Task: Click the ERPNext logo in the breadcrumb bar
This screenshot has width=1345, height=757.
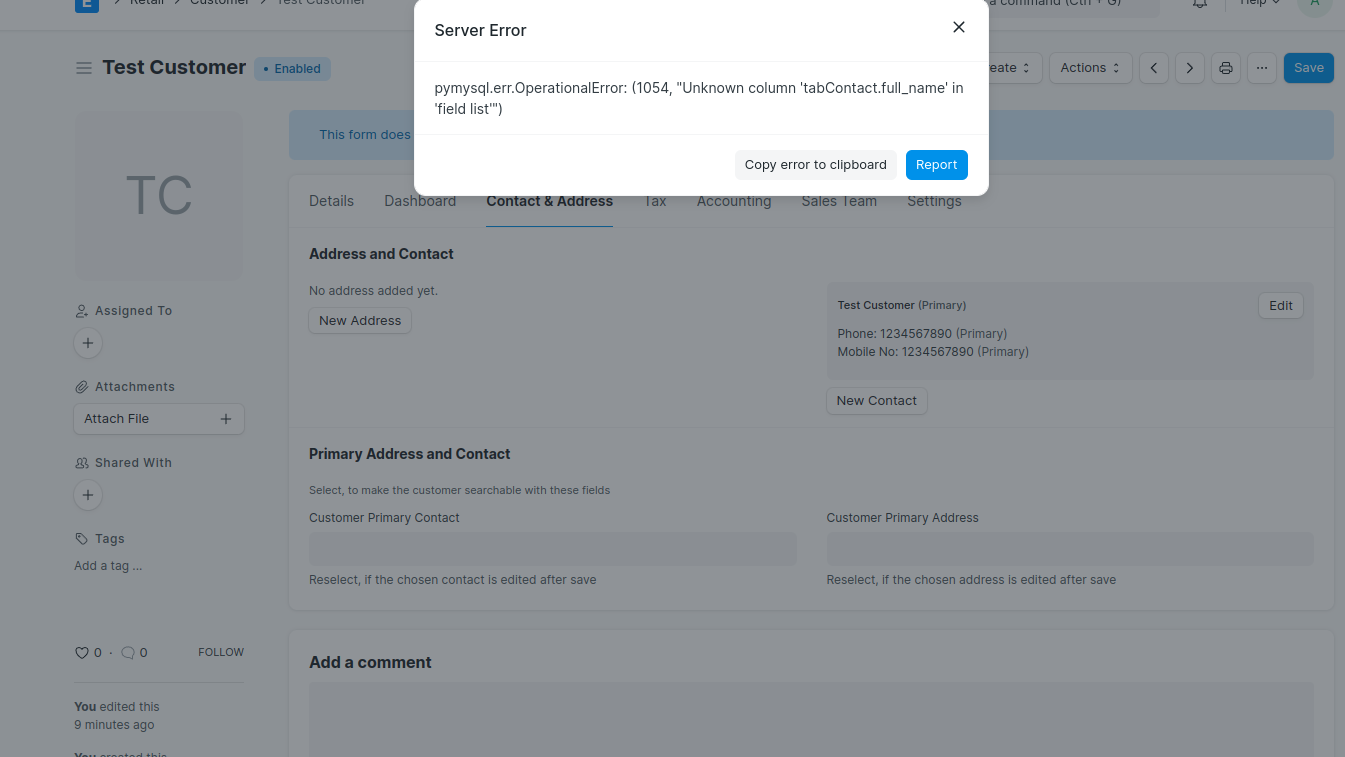Action: [x=86, y=6]
